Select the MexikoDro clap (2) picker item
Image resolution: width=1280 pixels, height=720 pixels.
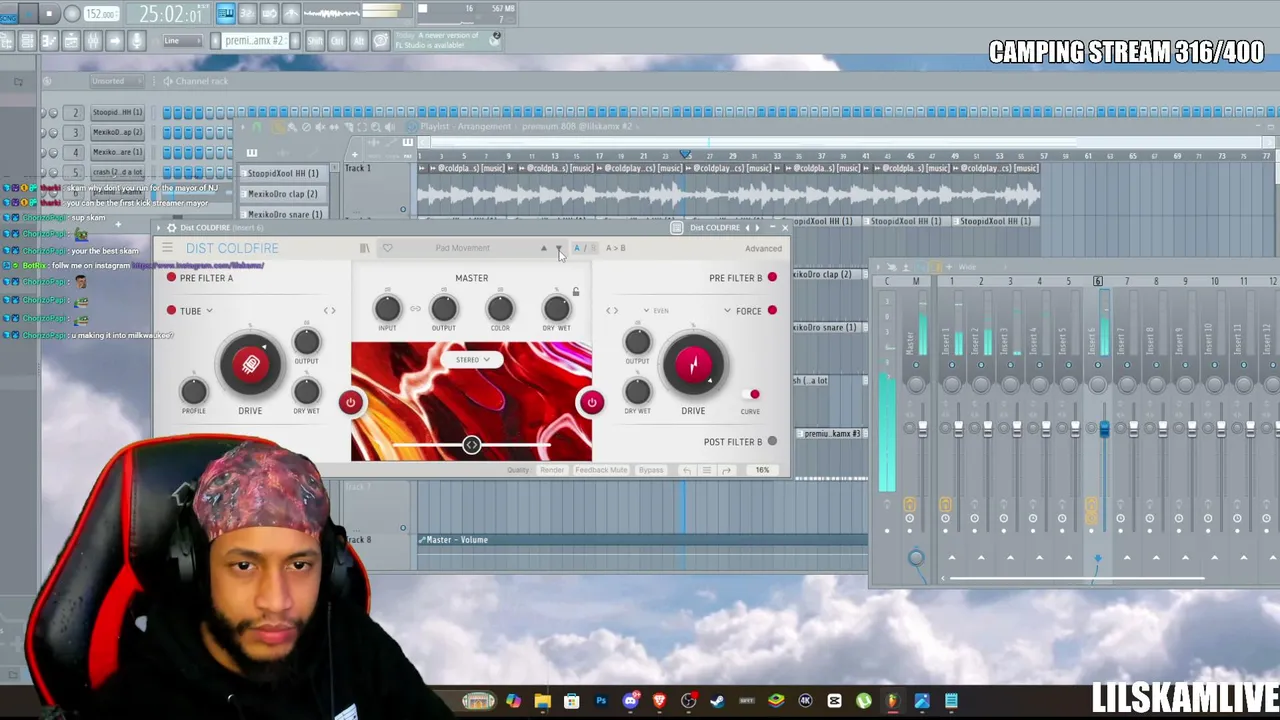[x=283, y=194]
